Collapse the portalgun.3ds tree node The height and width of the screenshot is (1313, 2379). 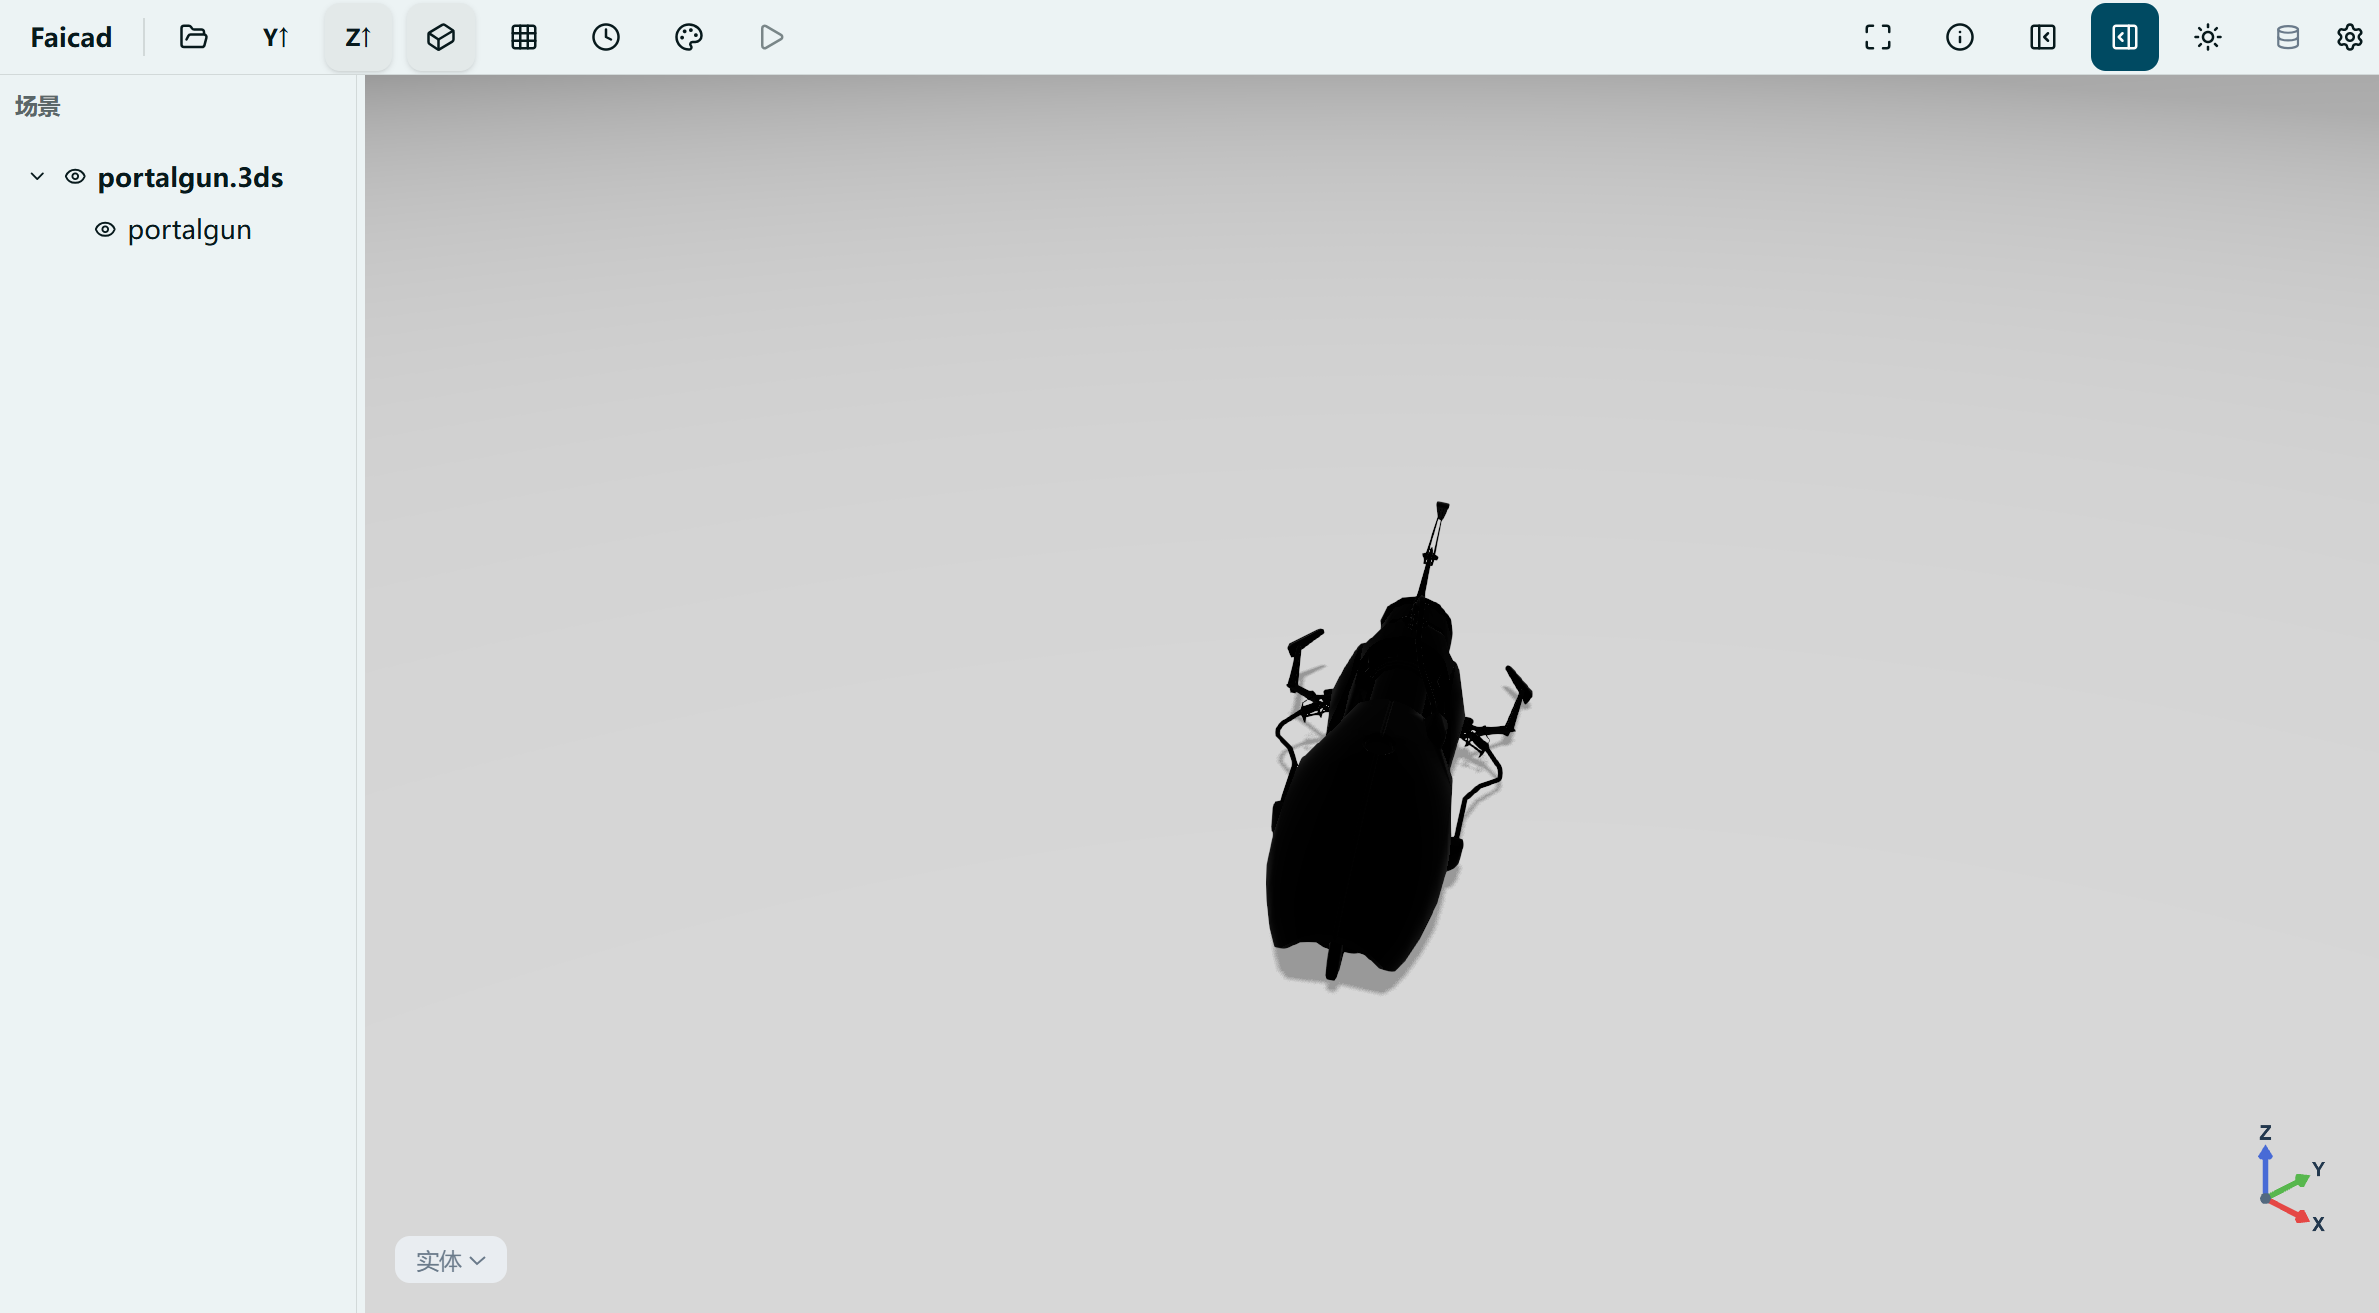coord(37,177)
